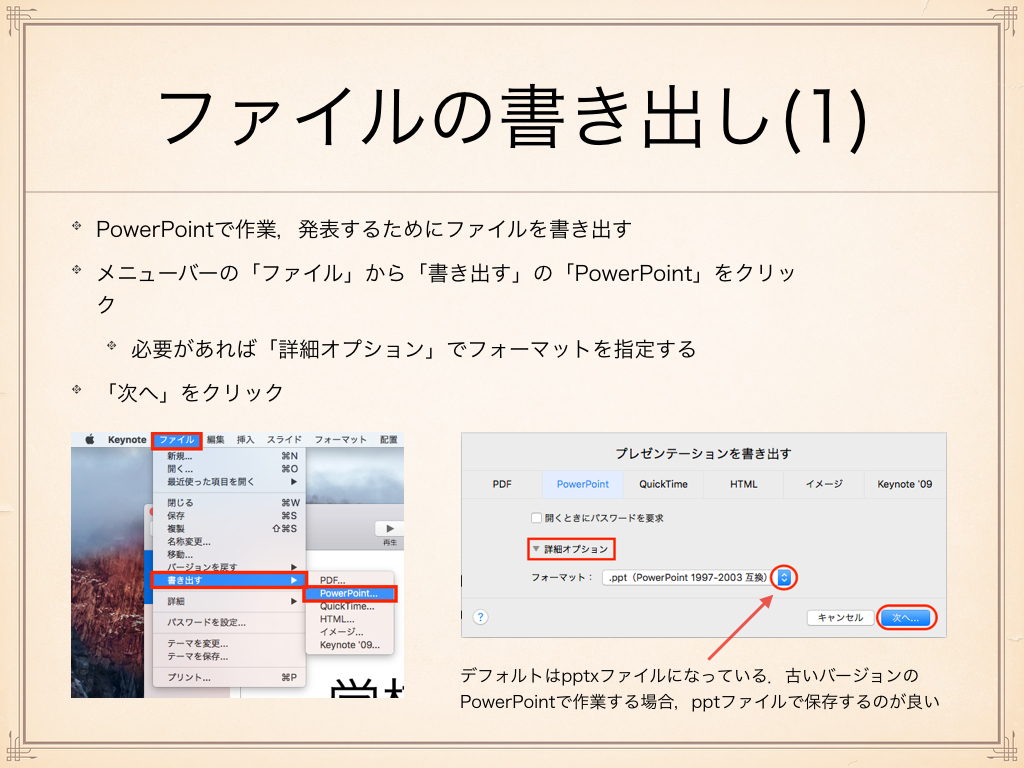Click the format popup arrows button
The width and height of the screenshot is (1024, 768).
pyautogui.click(x=784, y=577)
